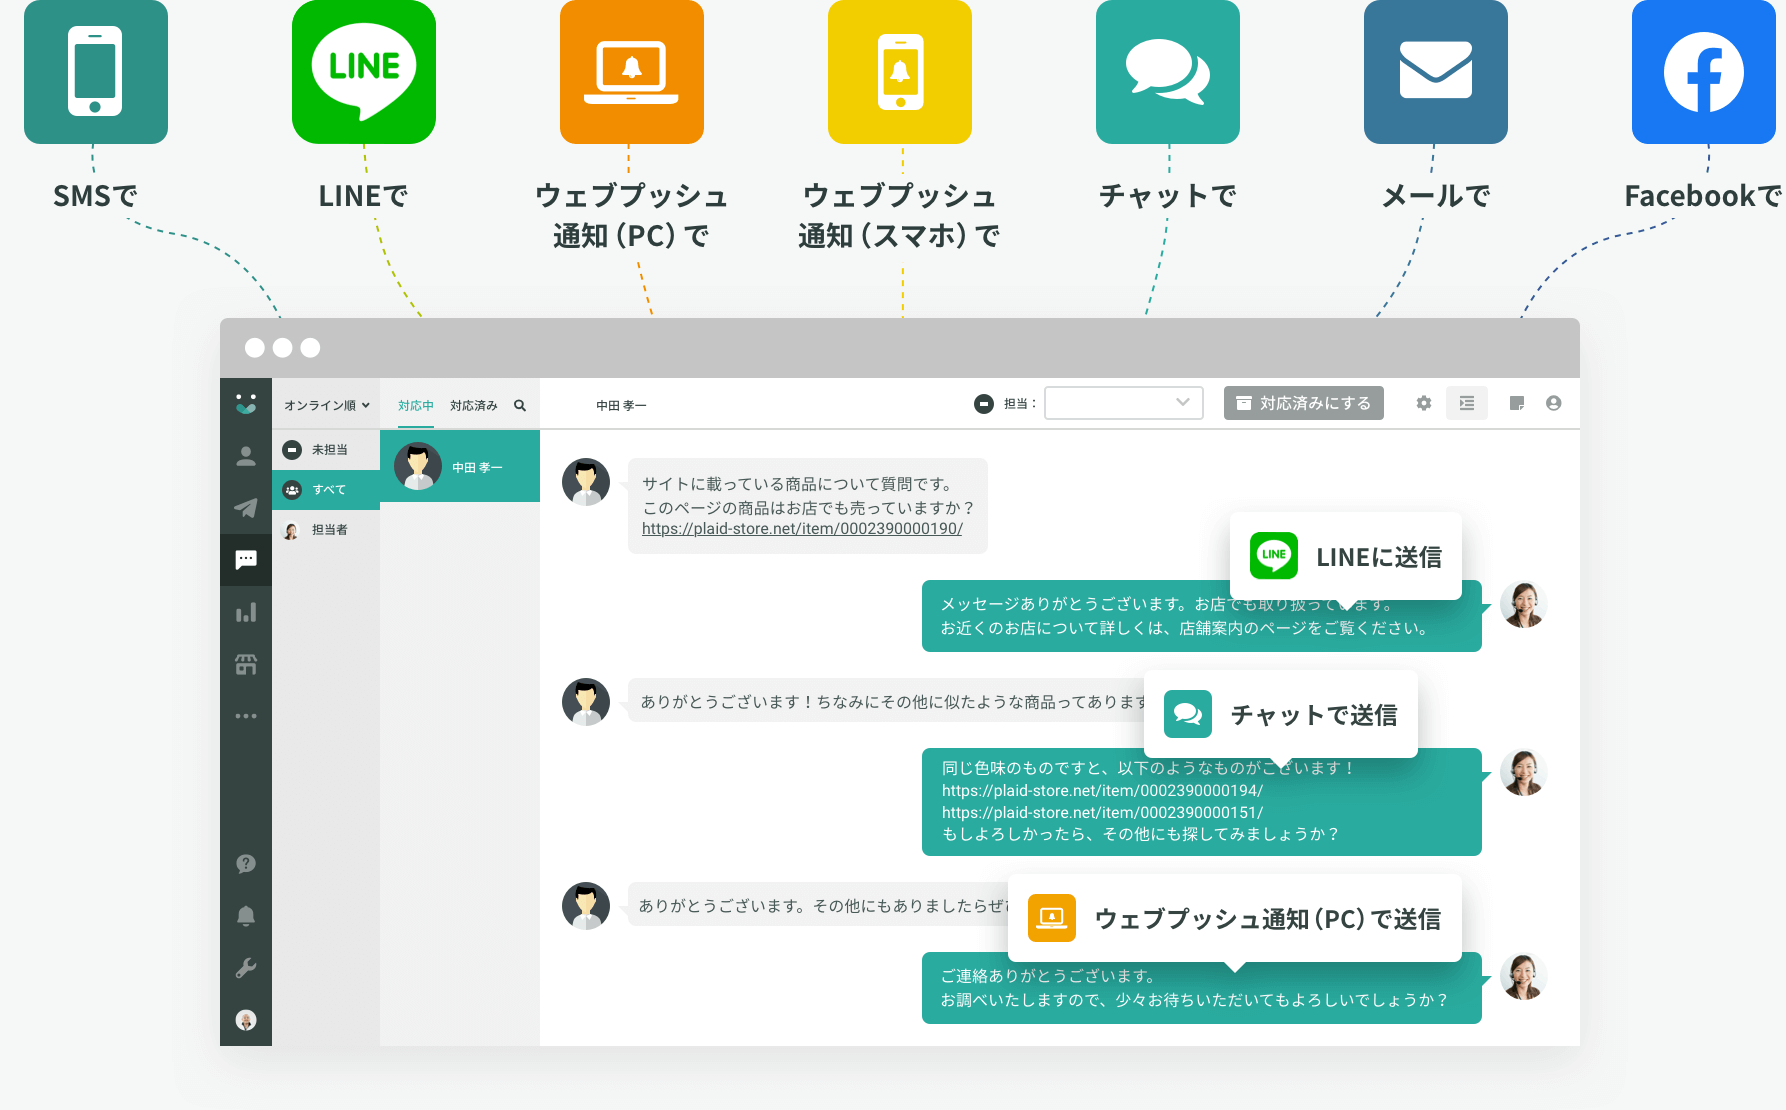
Task: Toggle the indent panel icon in chat header
Action: [1467, 403]
